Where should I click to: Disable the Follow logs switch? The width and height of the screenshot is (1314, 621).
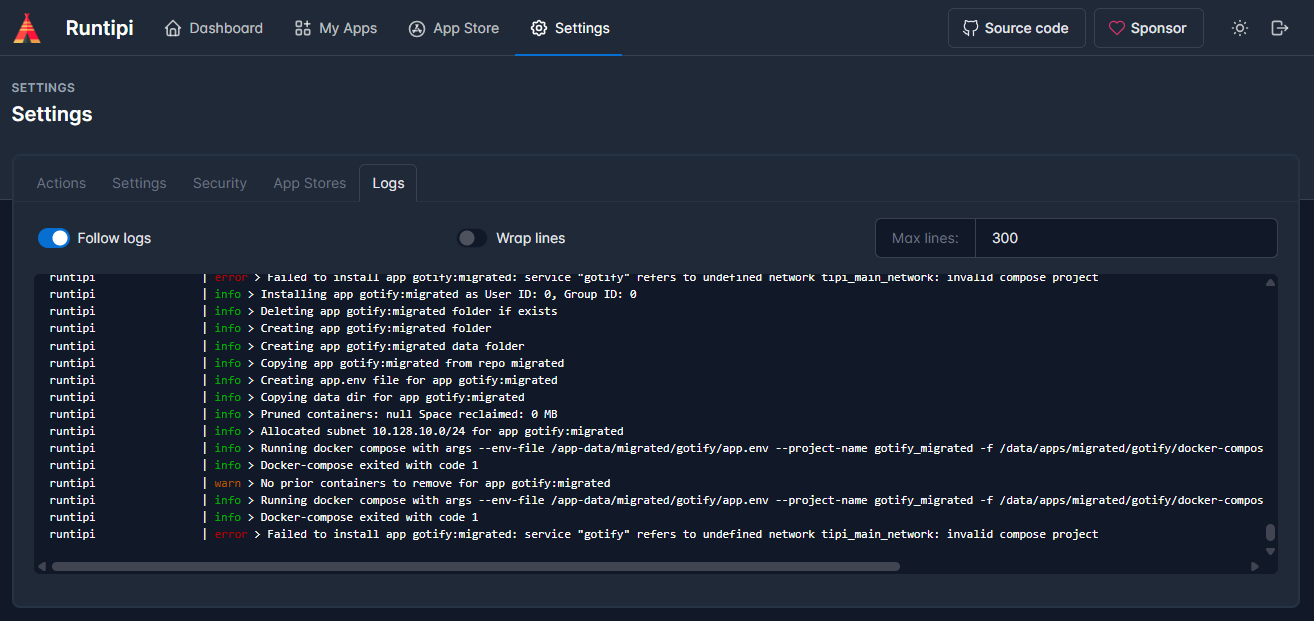tap(53, 238)
